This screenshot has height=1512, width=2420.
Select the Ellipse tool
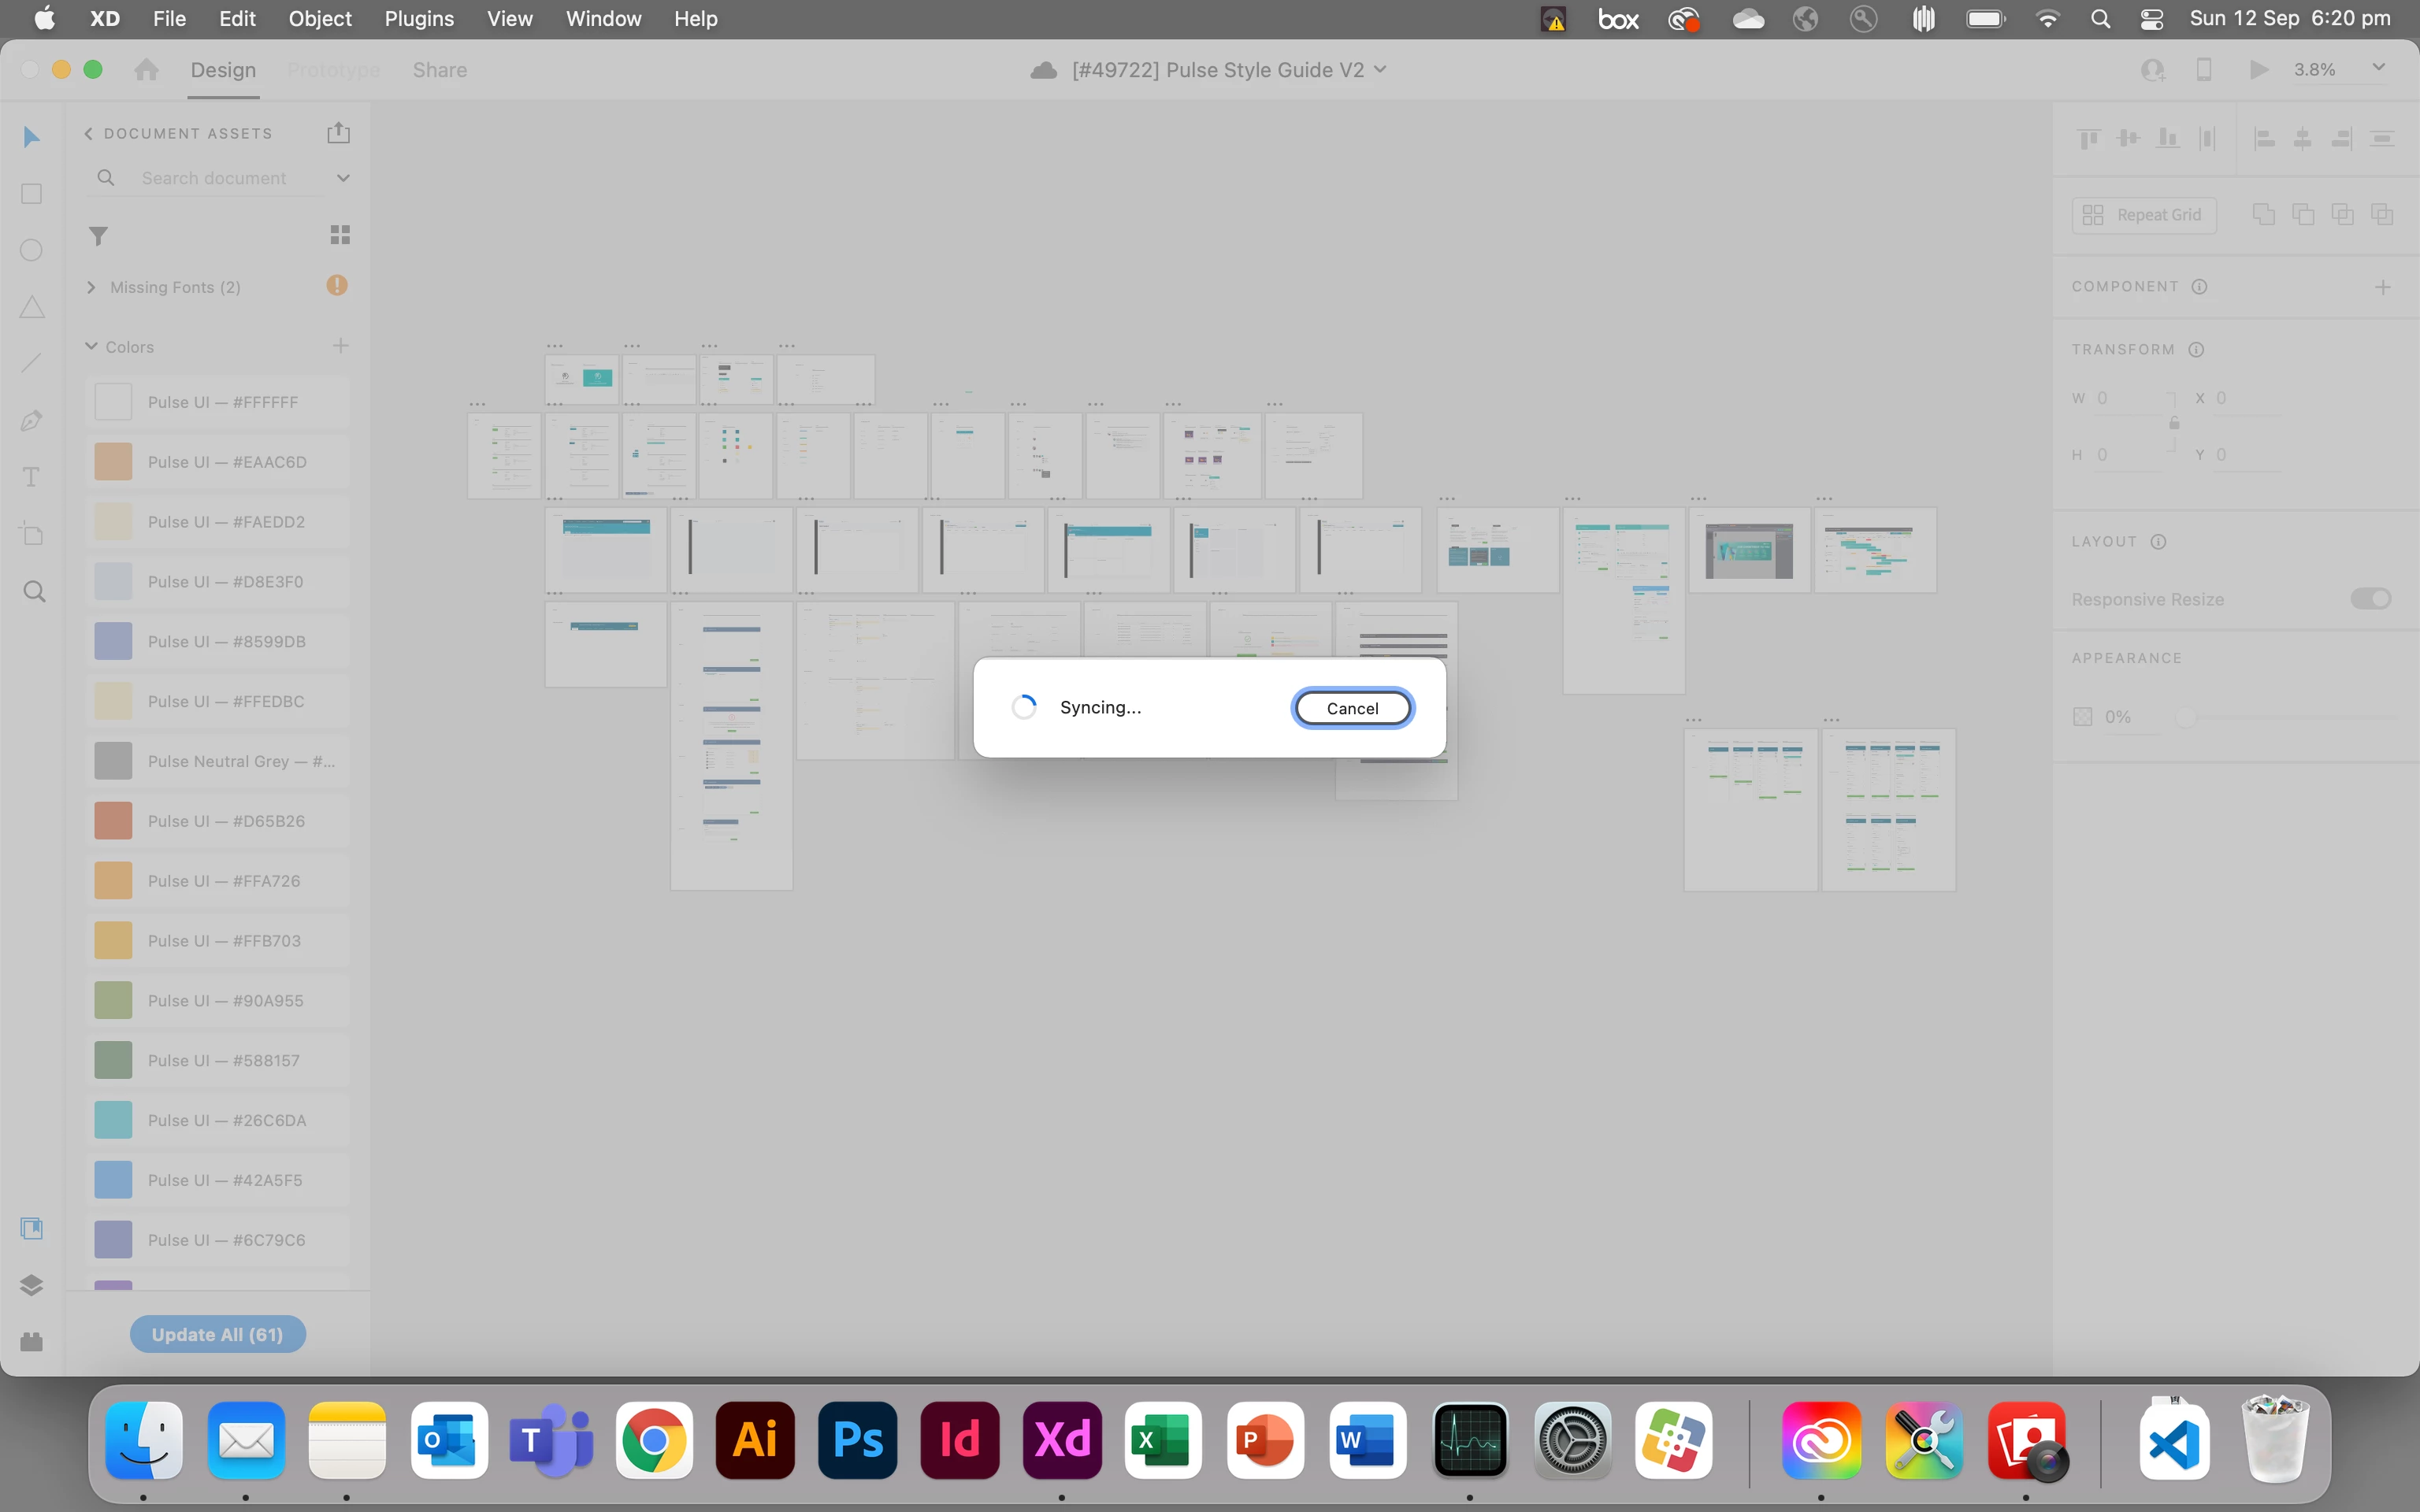(x=31, y=250)
